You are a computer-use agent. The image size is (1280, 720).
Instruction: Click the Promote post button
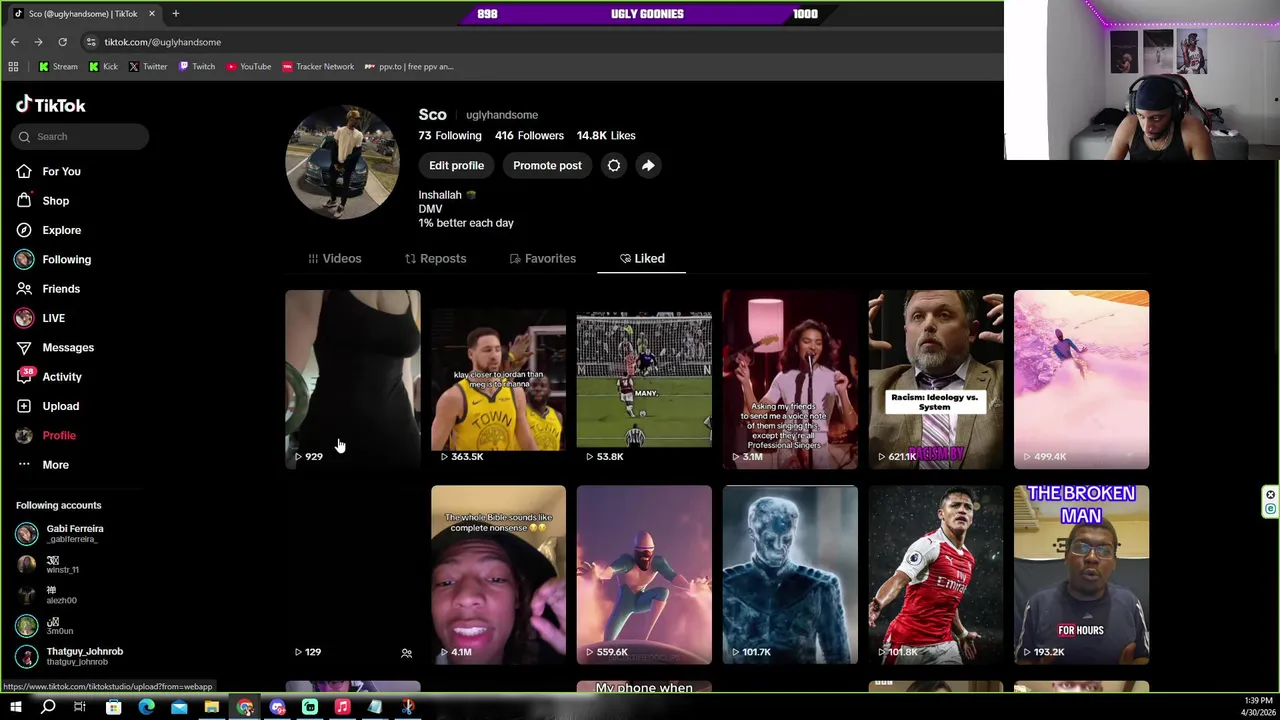coord(547,165)
